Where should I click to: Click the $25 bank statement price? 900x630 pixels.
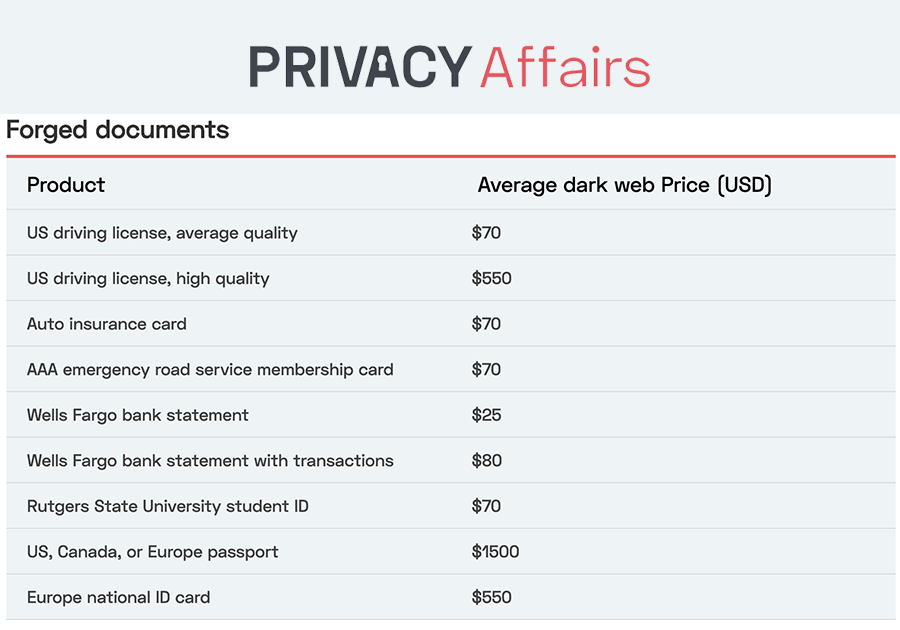[x=486, y=415]
